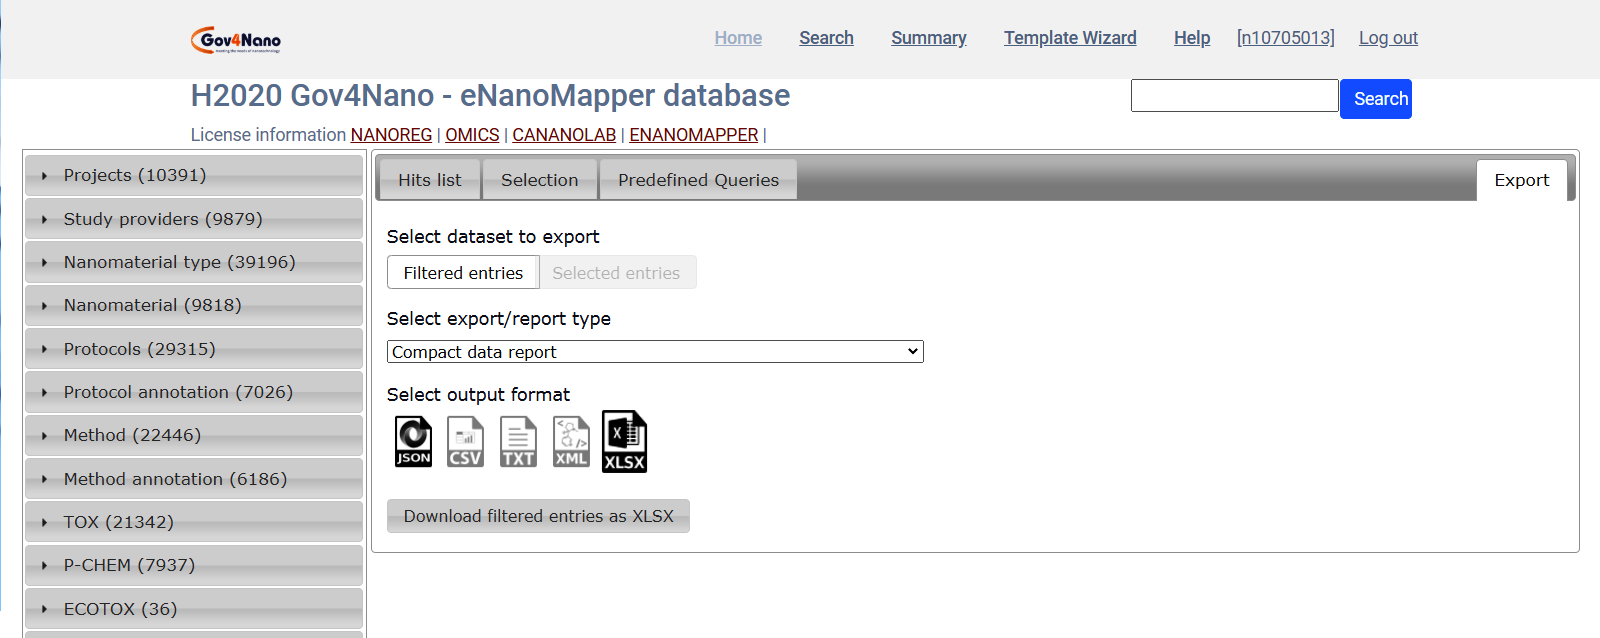This screenshot has width=1600, height=638.
Task: Open the export/report type dropdown
Action: (655, 352)
